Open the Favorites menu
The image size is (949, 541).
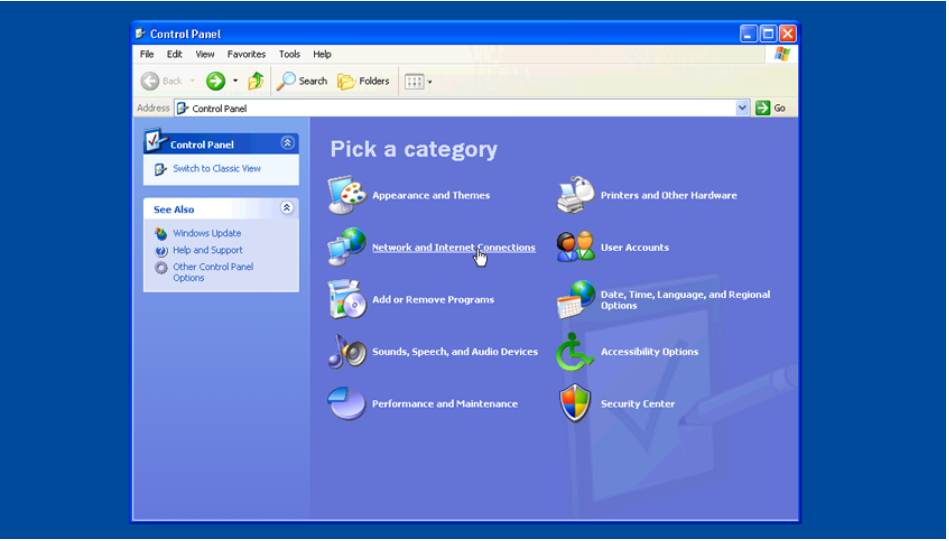(246, 54)
